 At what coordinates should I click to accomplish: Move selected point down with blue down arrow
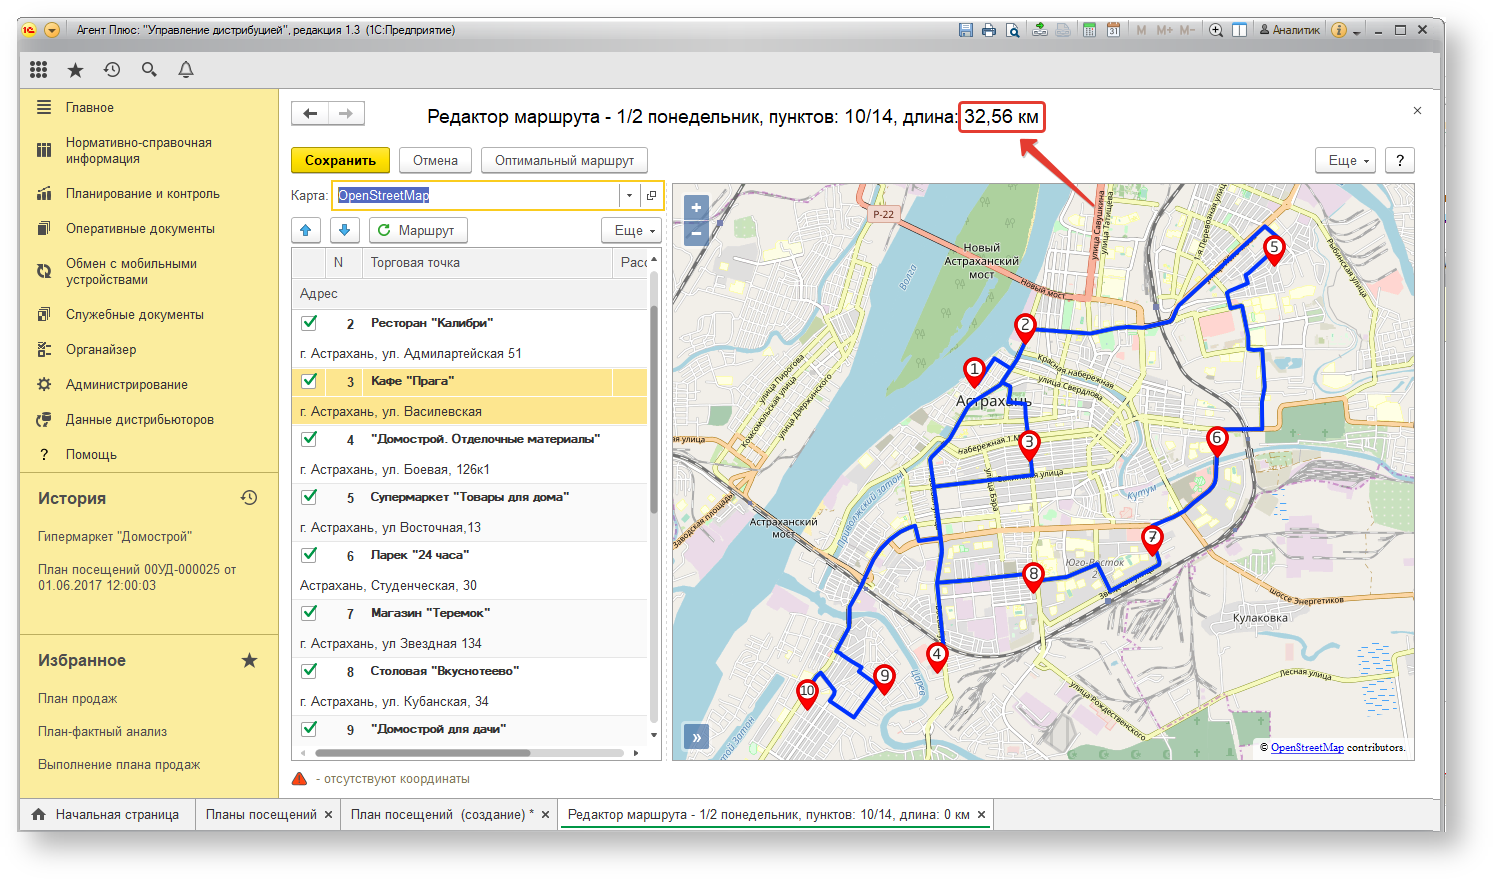click(x=344, y=230)
